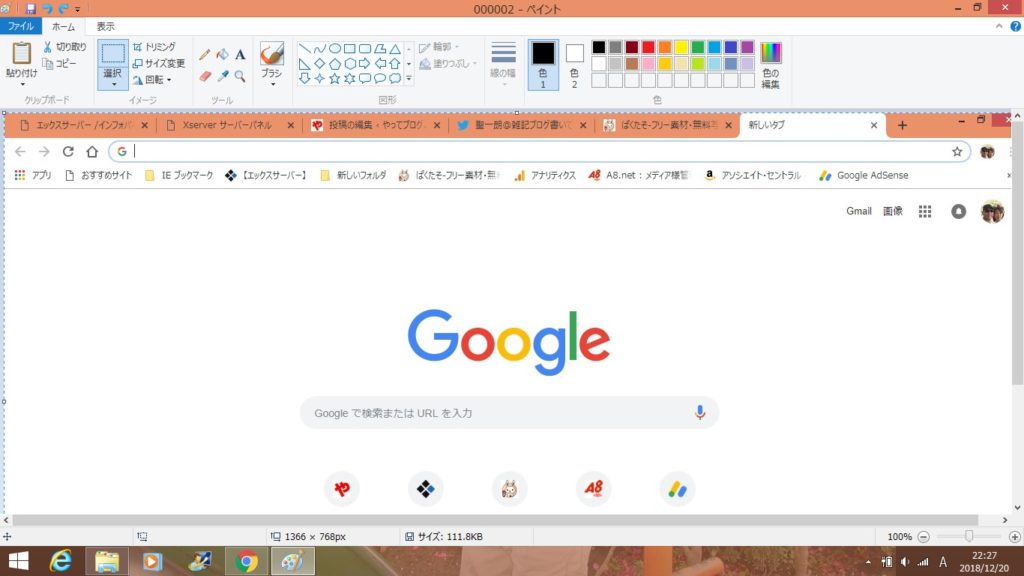This screenshot has width=1024, height=576.
Task: Click the Chrome home button in canvas
Action: [x=92, y=152]
